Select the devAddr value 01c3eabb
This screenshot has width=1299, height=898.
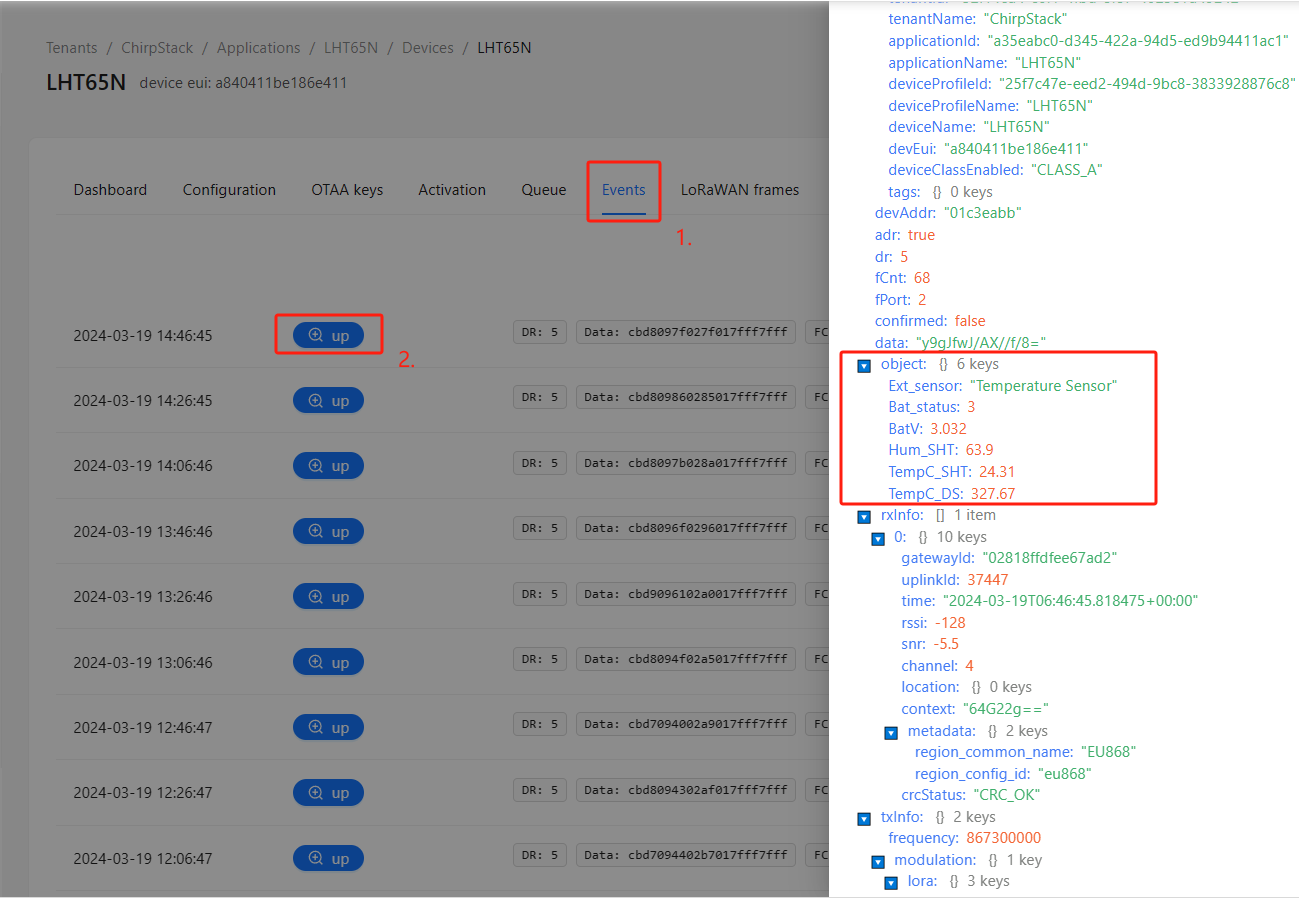983,213
